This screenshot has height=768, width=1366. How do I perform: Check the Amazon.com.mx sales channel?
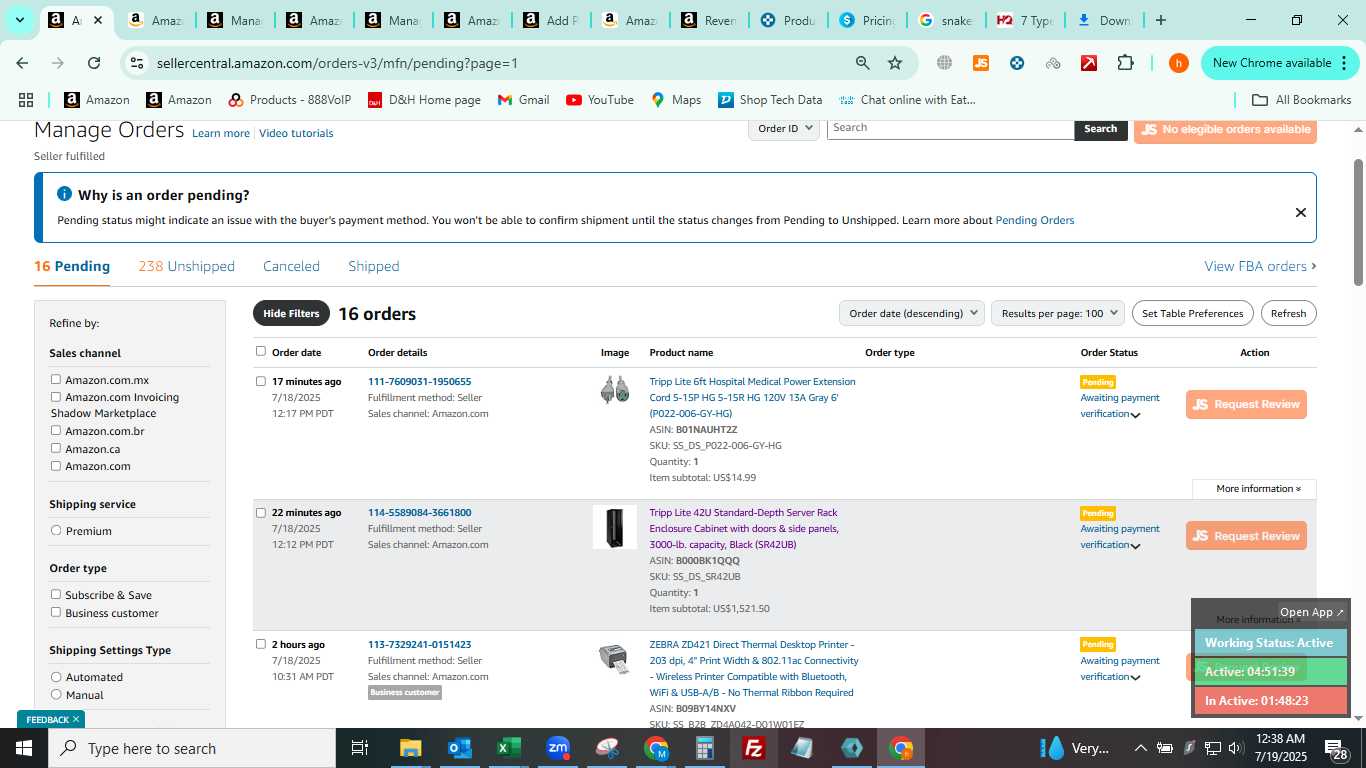pyautogui.click(x=56, y=379)
